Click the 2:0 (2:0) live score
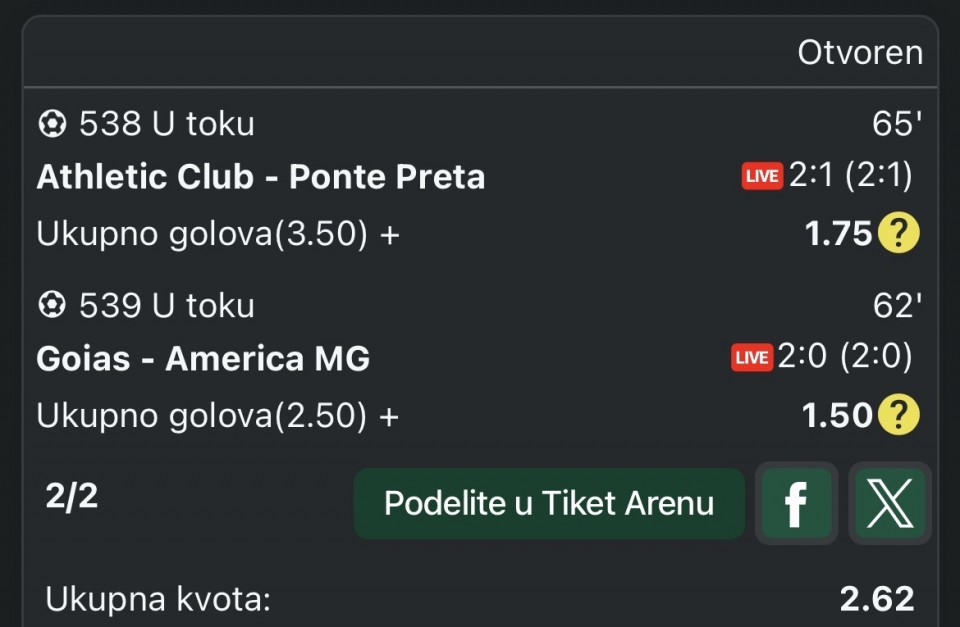 click(x=845, y=357)
